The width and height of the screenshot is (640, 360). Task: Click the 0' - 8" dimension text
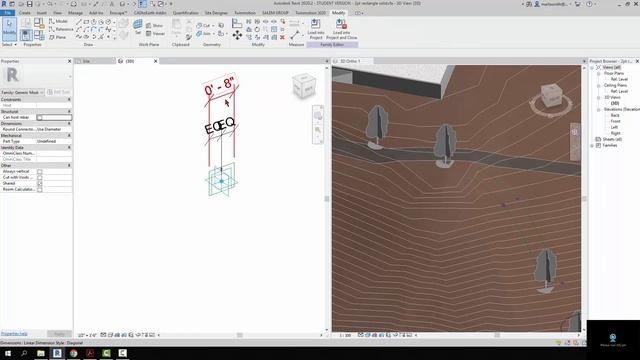pyautogui.click(x=220, y=85)
